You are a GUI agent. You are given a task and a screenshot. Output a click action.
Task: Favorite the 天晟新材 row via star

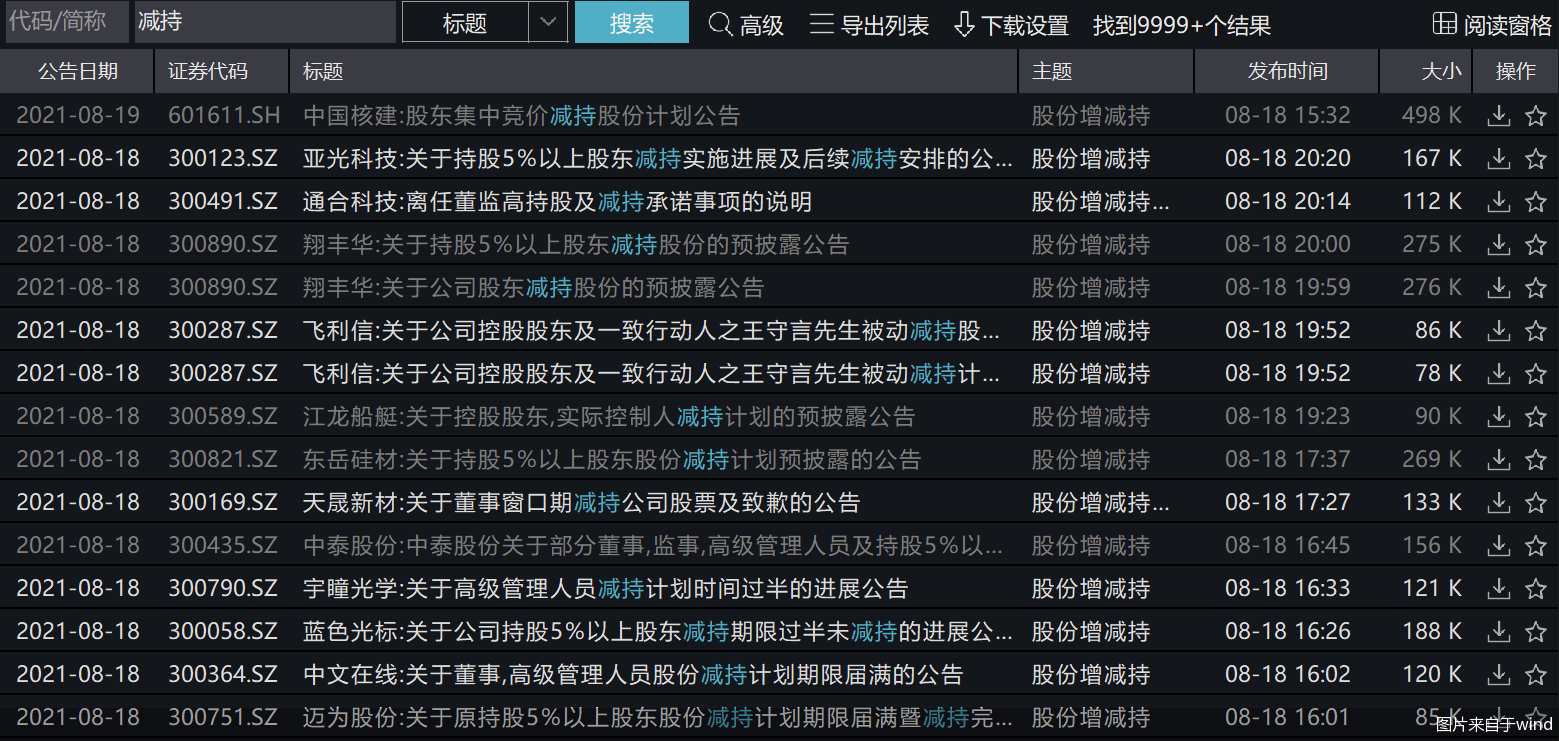coord(1536,503)
